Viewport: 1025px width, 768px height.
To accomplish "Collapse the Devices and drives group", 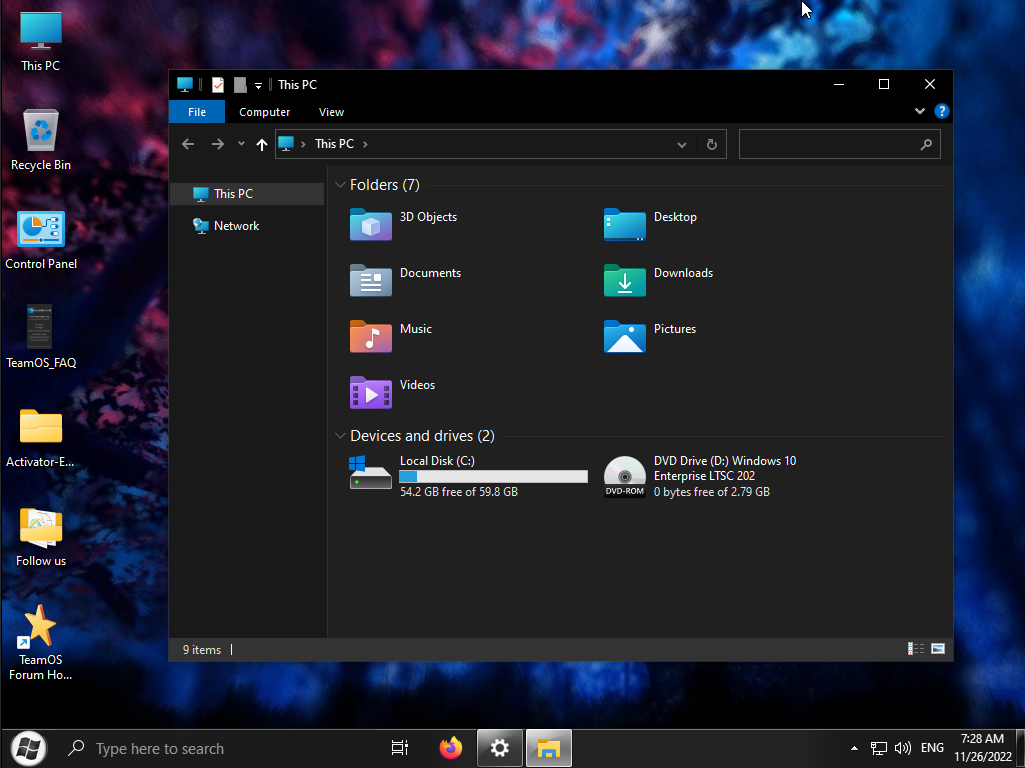I will [341, 436].
